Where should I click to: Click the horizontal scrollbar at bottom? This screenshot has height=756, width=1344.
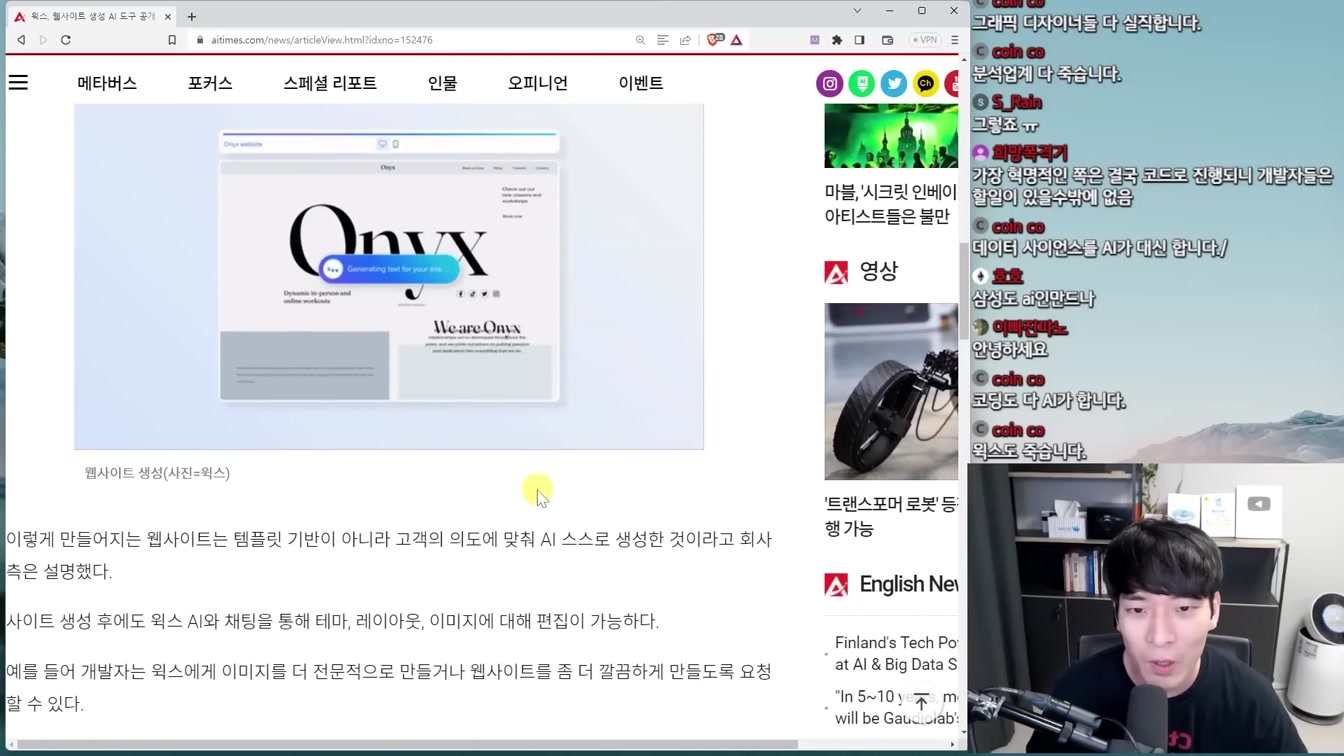[408, 744]
